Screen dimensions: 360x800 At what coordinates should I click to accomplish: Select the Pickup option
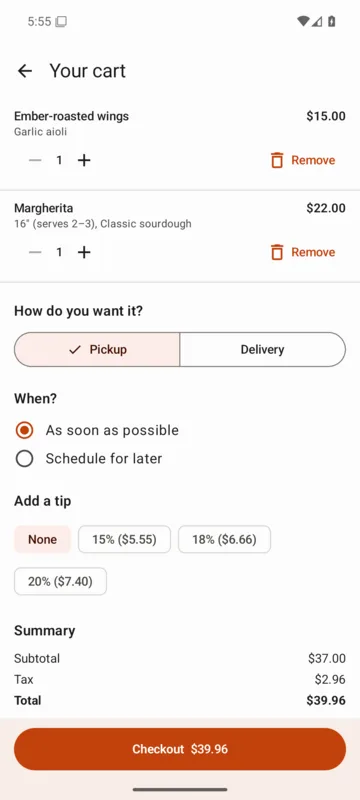(x=97, y=349)
